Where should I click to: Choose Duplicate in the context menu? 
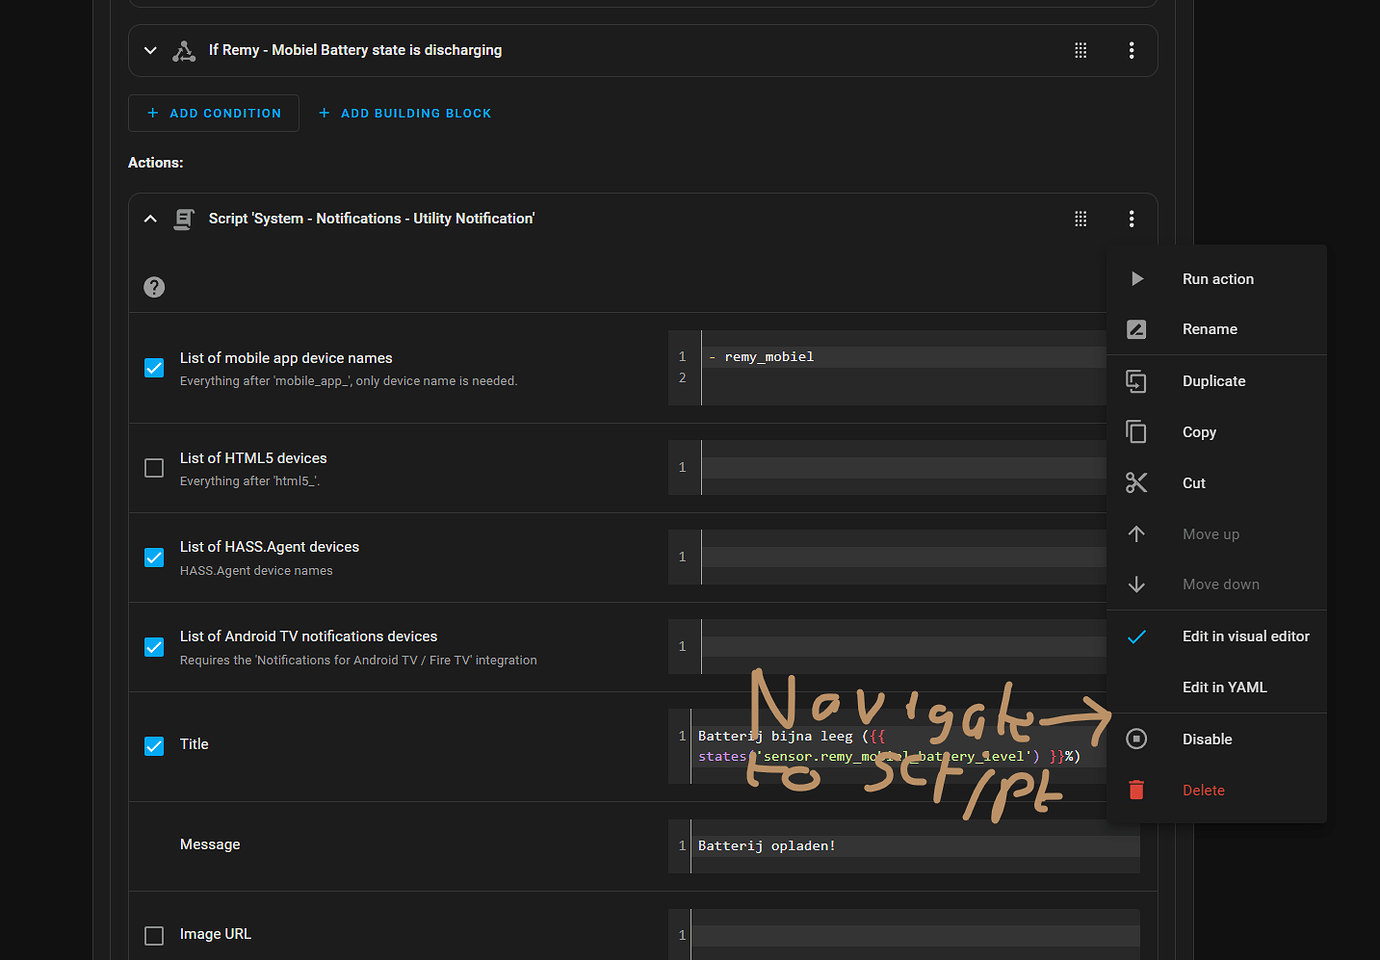coord(1213,381)
